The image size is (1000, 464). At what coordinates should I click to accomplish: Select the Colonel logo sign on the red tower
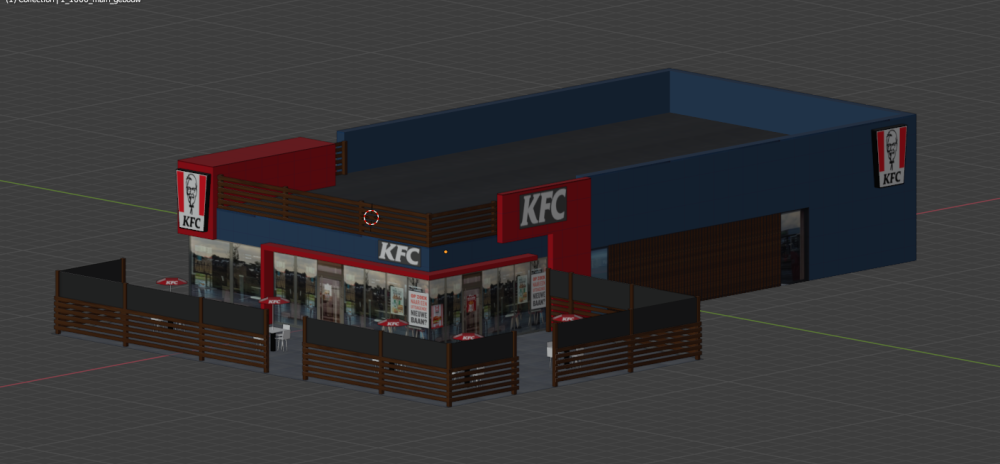(x=191, y=200)
